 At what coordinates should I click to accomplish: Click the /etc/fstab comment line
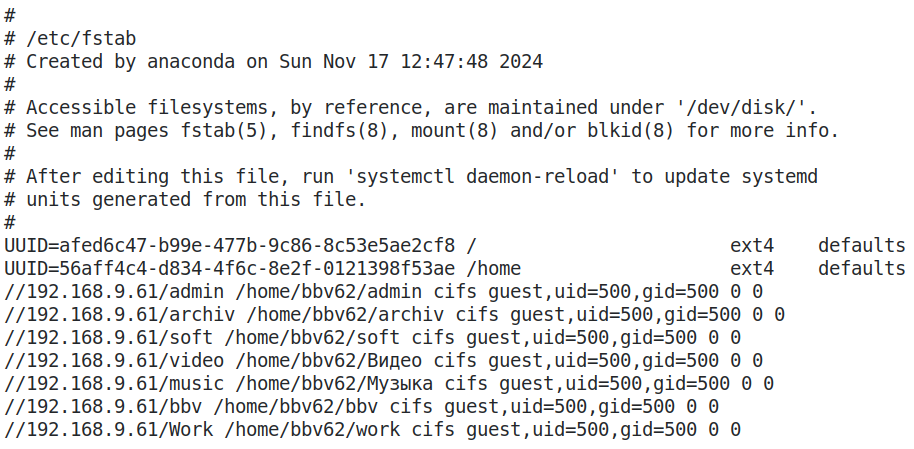81,39
